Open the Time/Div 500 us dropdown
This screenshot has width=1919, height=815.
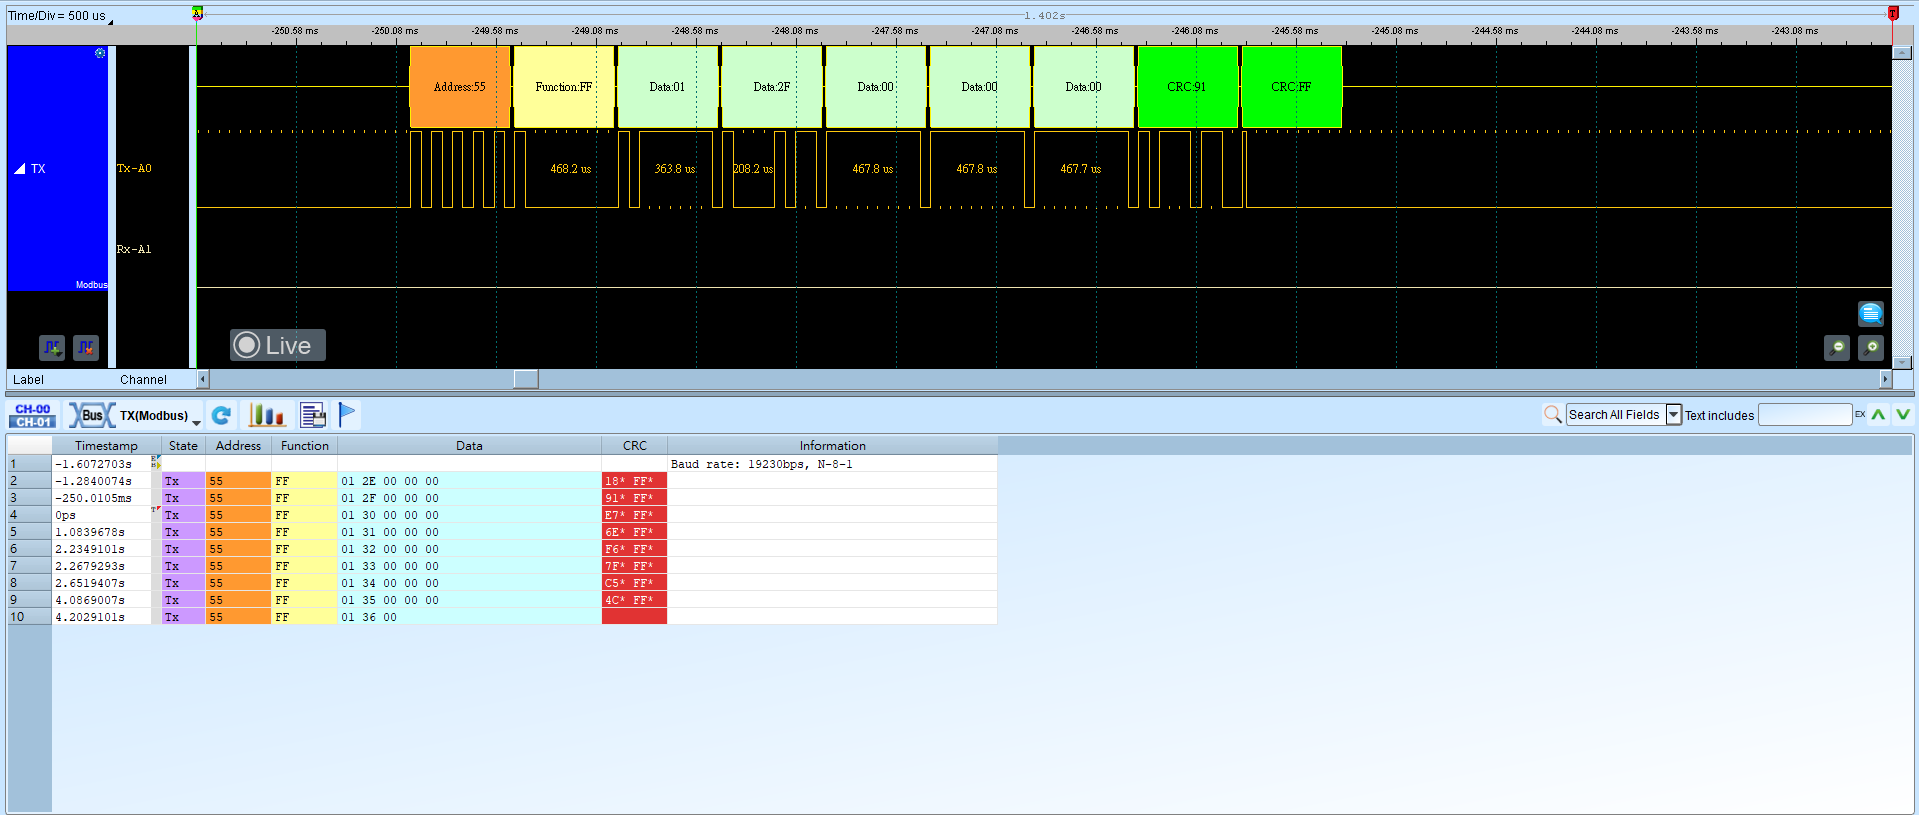[x=61, y=16]
